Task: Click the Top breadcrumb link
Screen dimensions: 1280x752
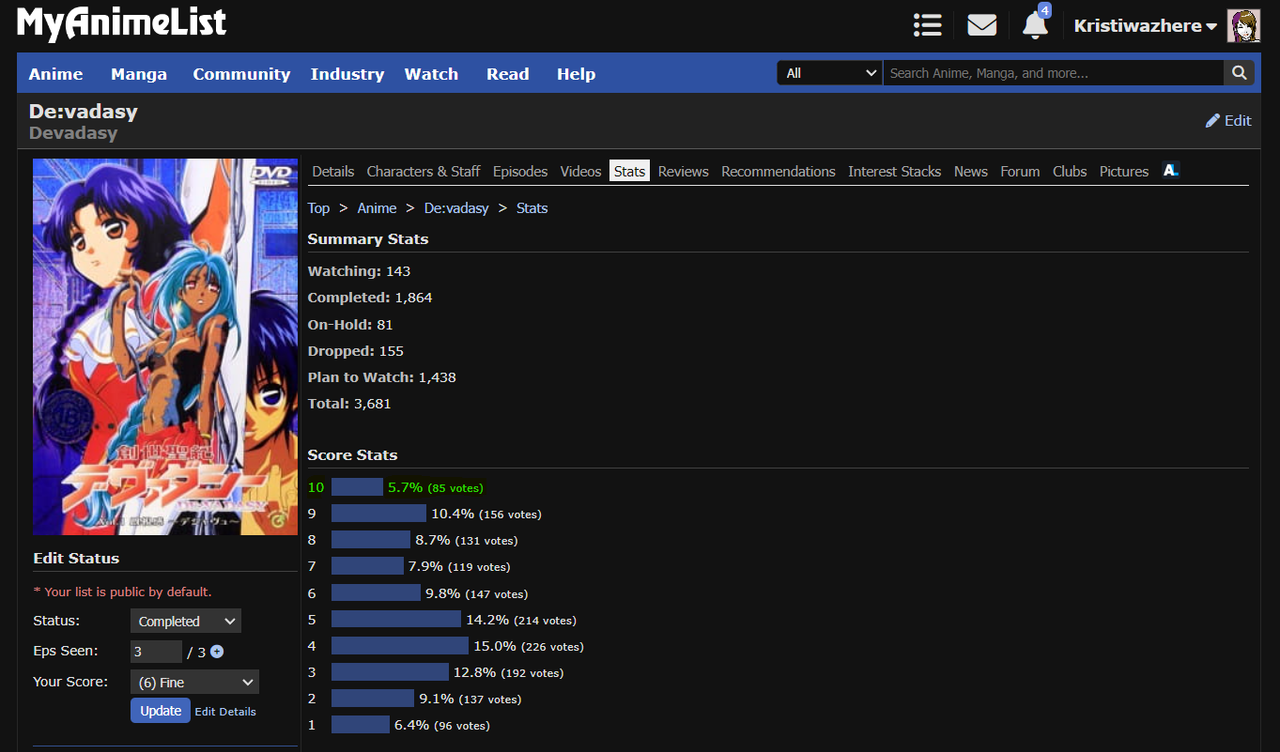Action: pyautogui.click(x=318, y=208)
